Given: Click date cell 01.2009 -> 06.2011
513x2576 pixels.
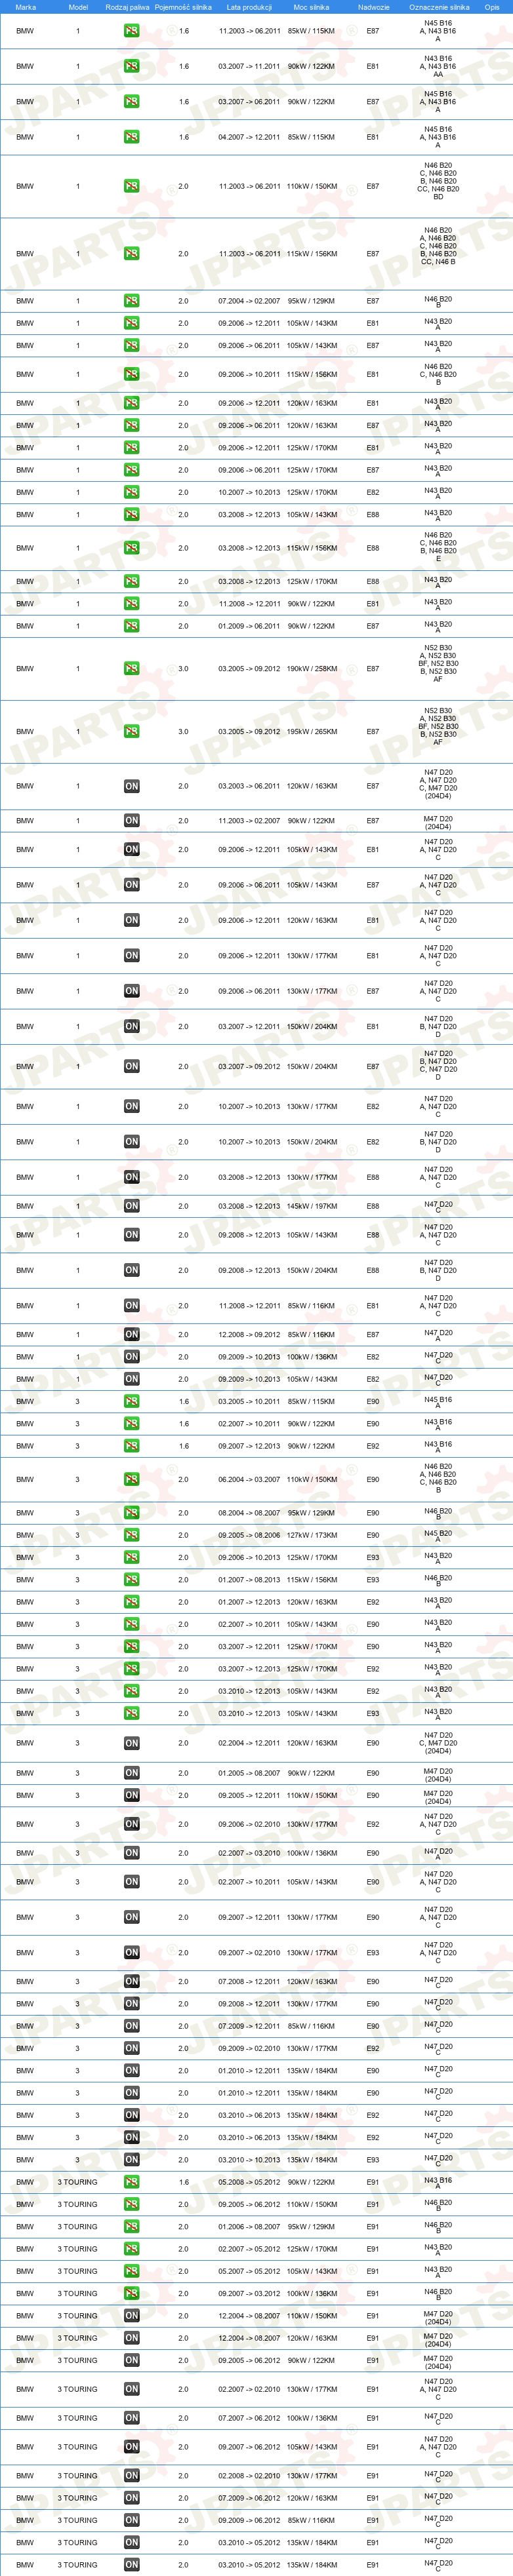Looking at the screenshot, I should (249, 626).
